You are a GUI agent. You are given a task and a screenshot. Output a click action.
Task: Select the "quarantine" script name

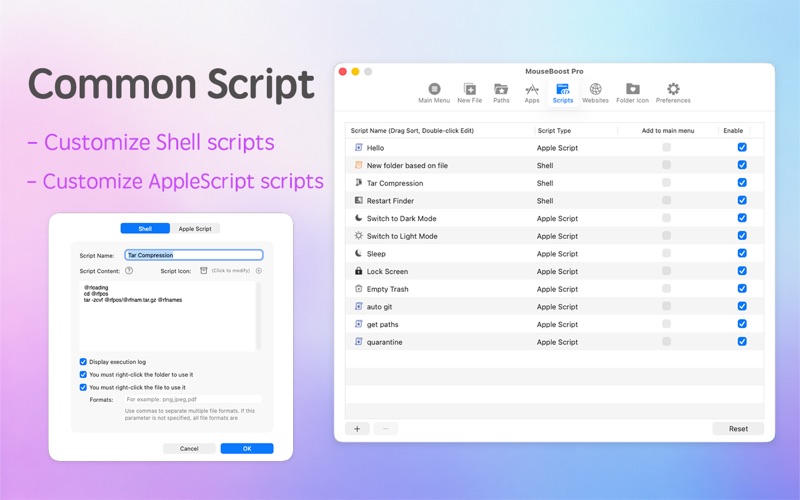click(385, 342)
